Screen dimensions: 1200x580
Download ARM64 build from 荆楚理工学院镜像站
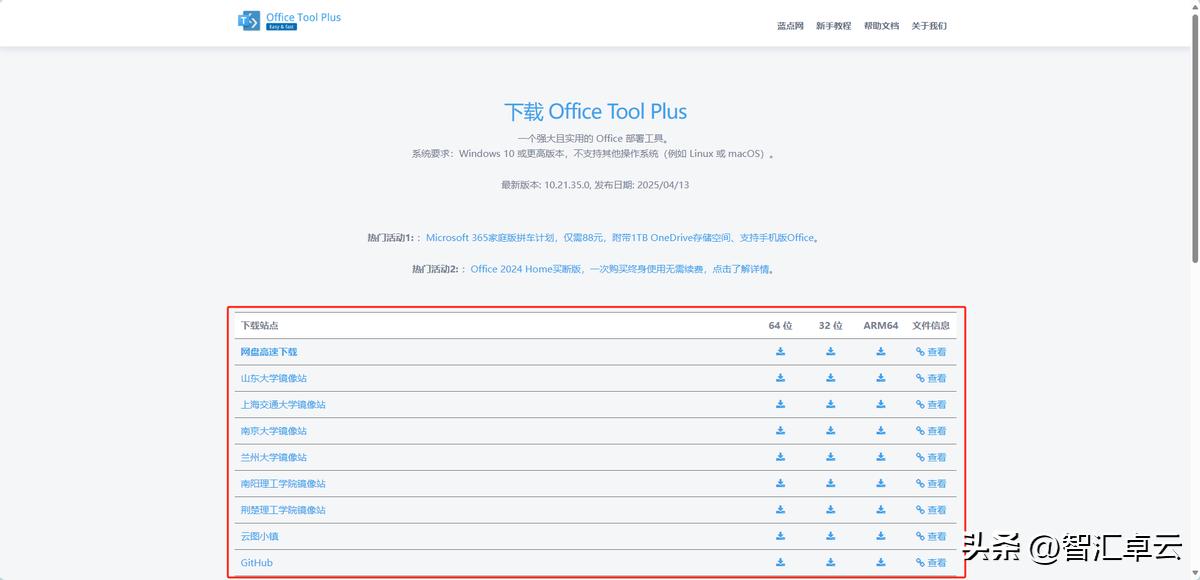point(881,509)
